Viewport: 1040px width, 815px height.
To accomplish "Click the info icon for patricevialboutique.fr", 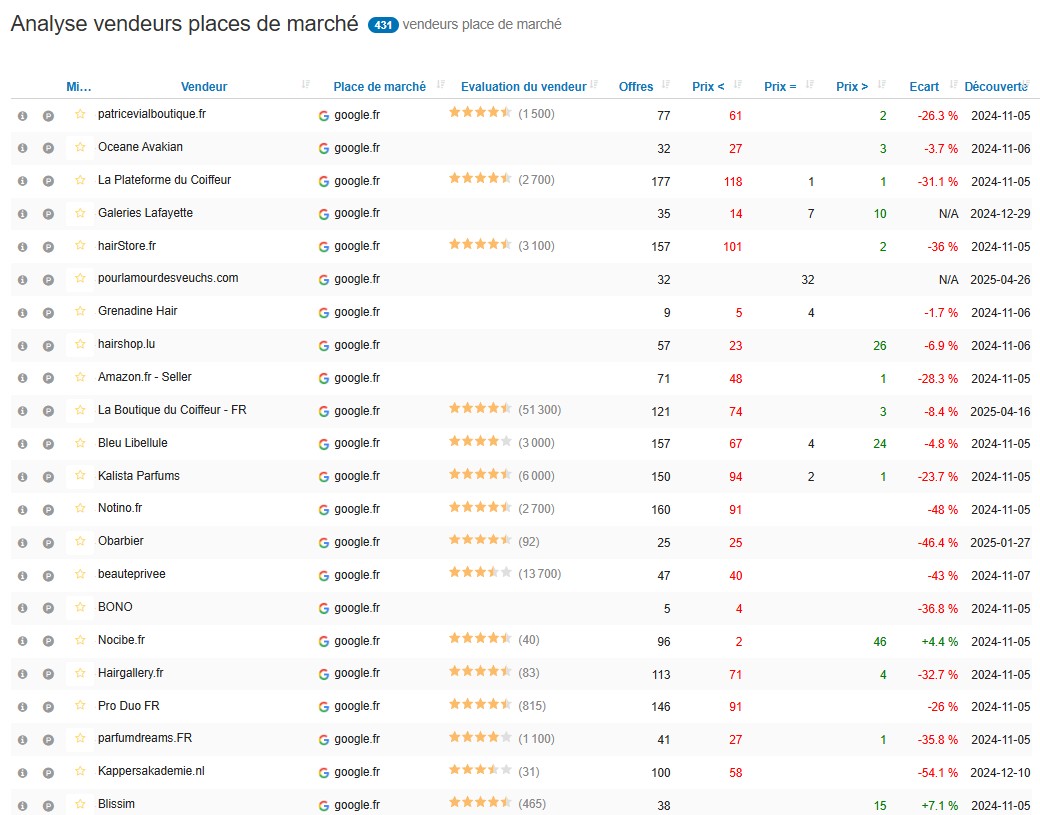I will coord(23,115).
